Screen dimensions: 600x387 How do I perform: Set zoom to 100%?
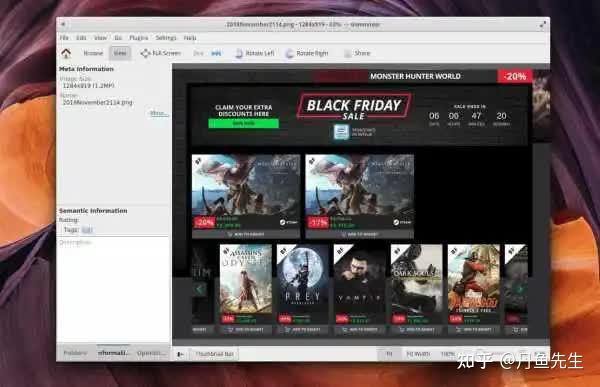(447, 354)
